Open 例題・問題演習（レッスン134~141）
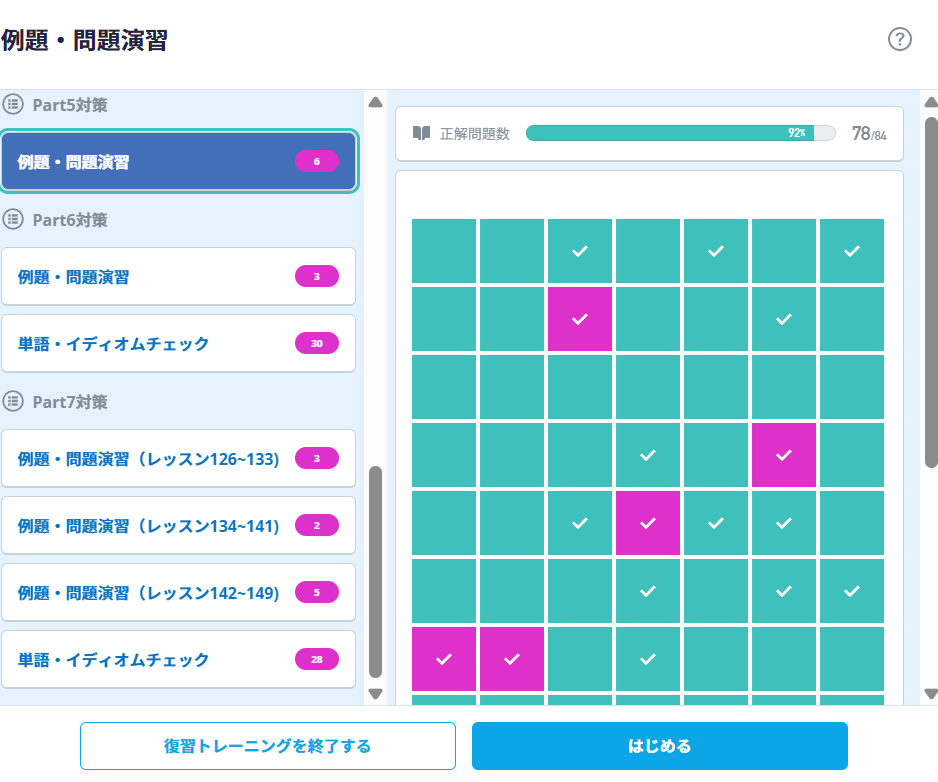Viewport: 938px width, 782px height. tap(150, 526)
